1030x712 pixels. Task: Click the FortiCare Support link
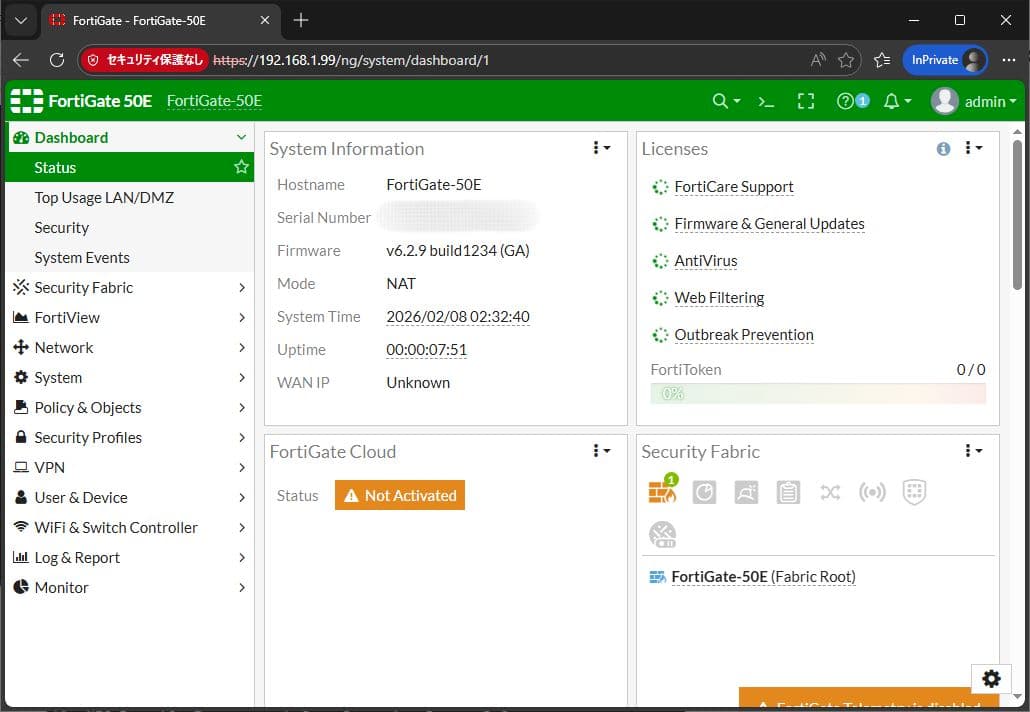(x=733, y=187)
